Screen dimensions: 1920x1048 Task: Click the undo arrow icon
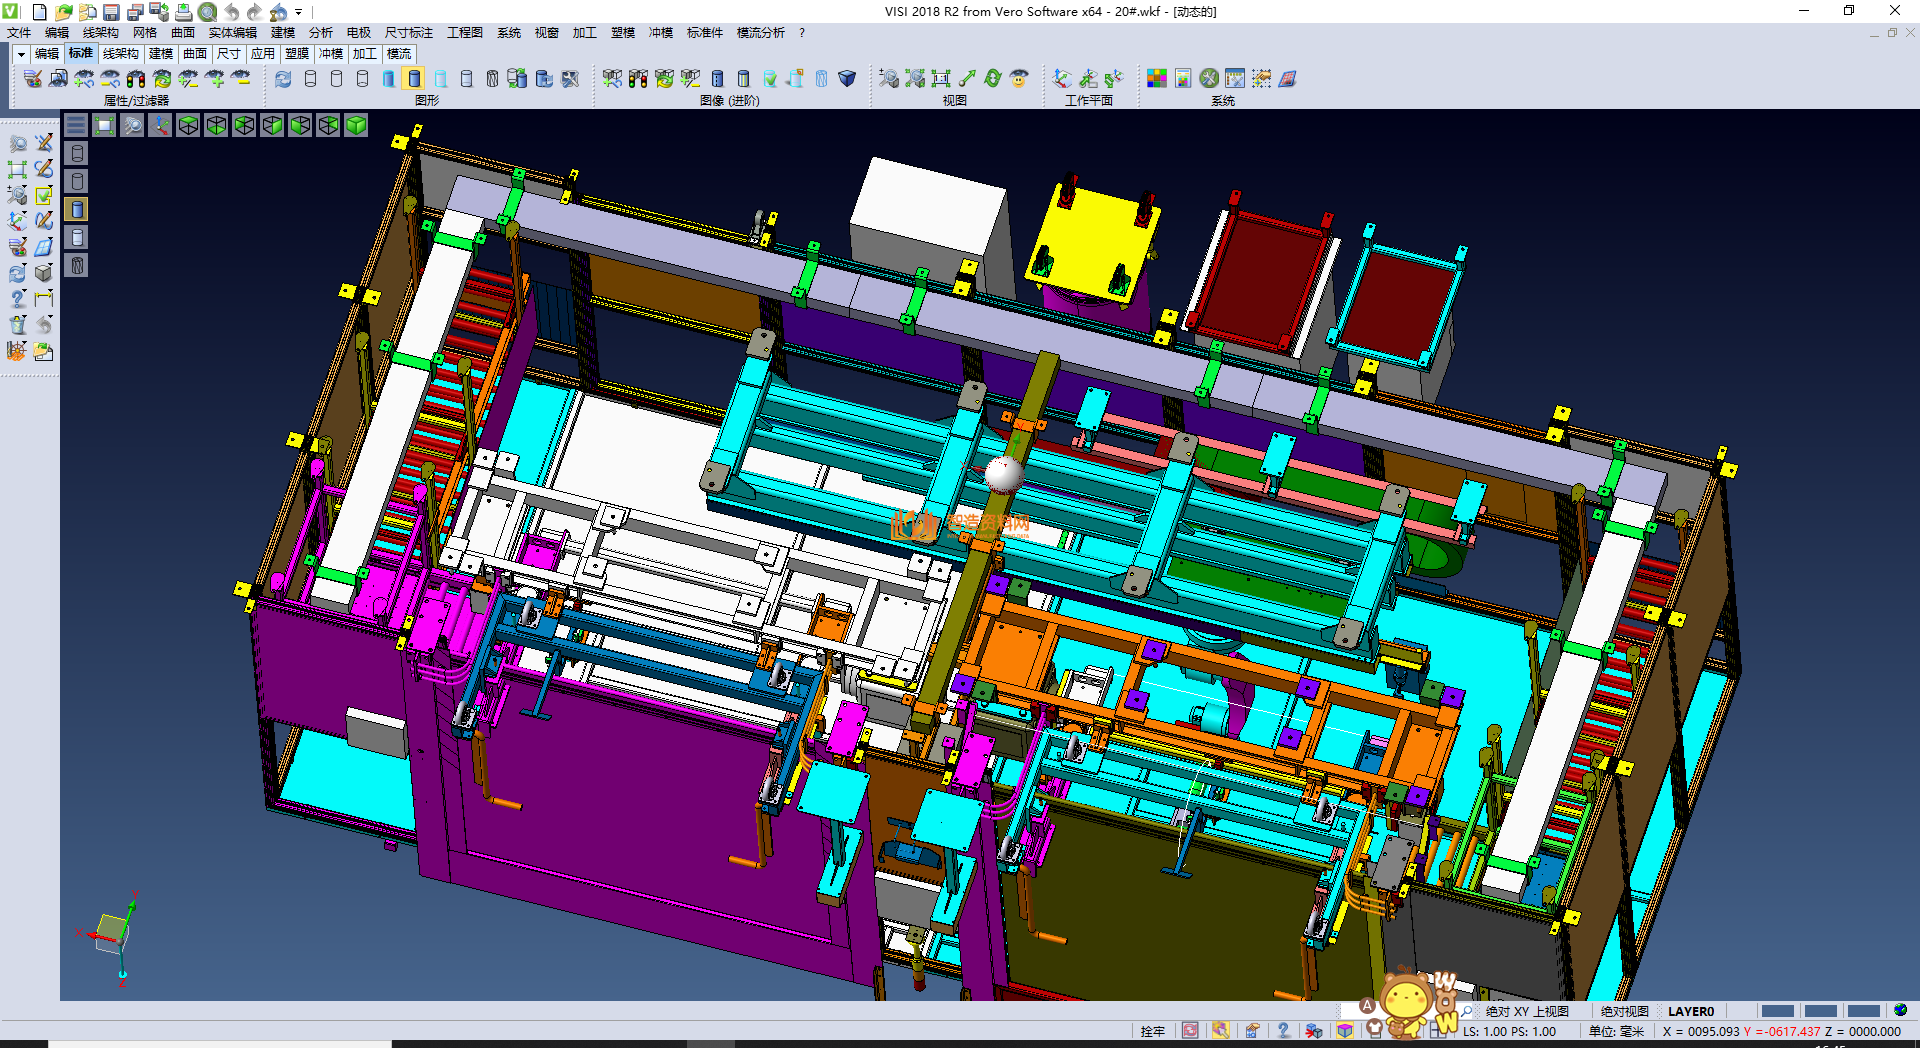pyautogui.click(x=232, y=12)
